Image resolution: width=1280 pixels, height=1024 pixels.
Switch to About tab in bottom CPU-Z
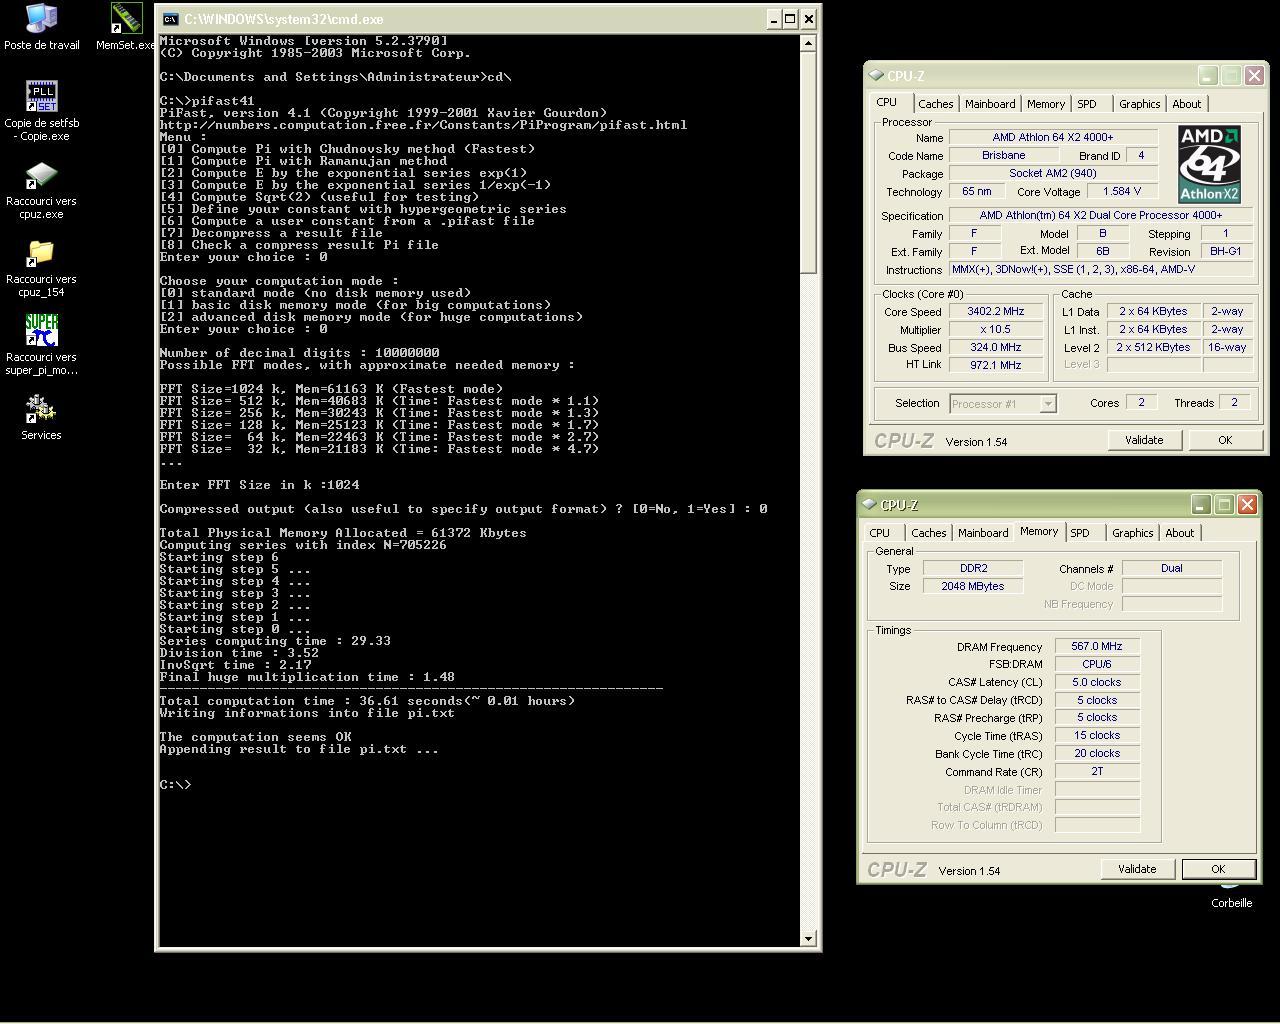point(1180,533)
